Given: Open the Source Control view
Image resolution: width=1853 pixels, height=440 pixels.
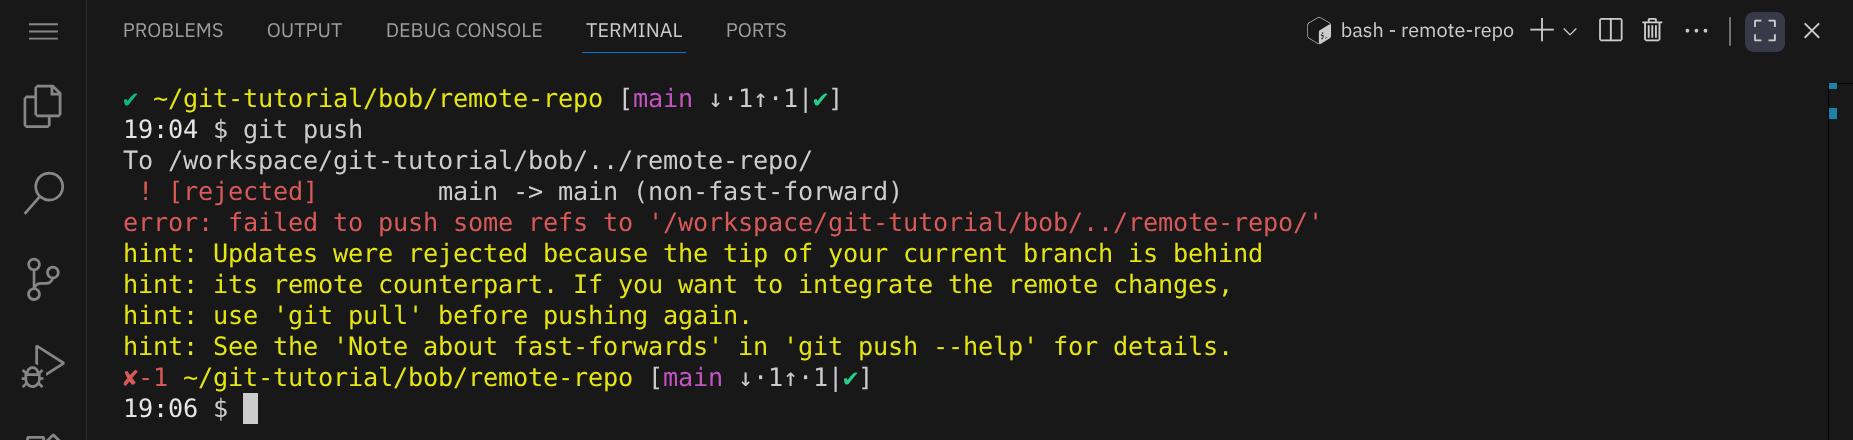Looking at the screenshot, I should click(x=43, y=279).
